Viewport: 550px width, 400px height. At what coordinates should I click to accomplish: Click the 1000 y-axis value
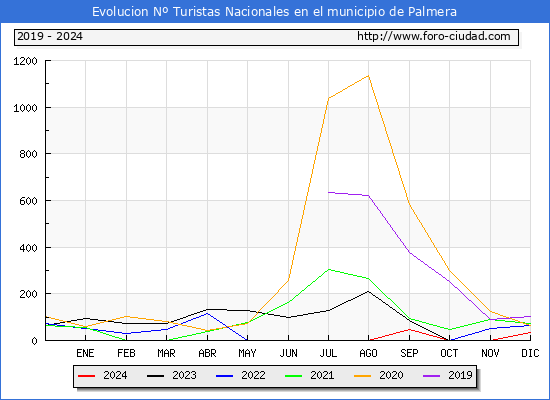tap(25, 108)
